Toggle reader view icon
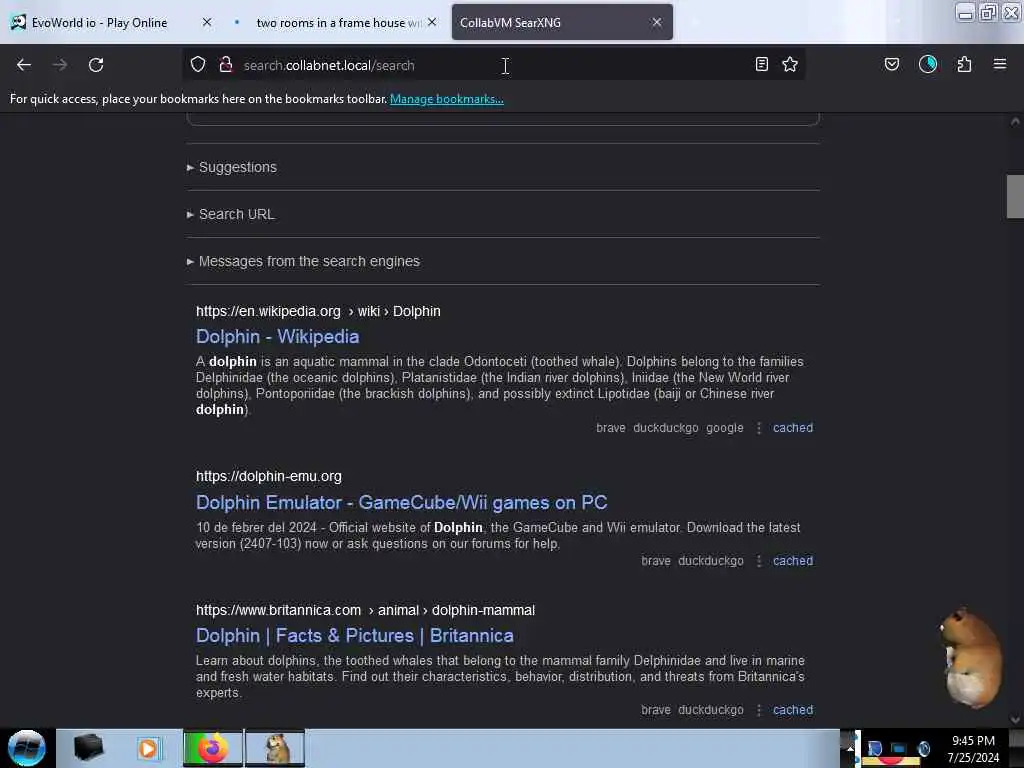 point(761,64)
